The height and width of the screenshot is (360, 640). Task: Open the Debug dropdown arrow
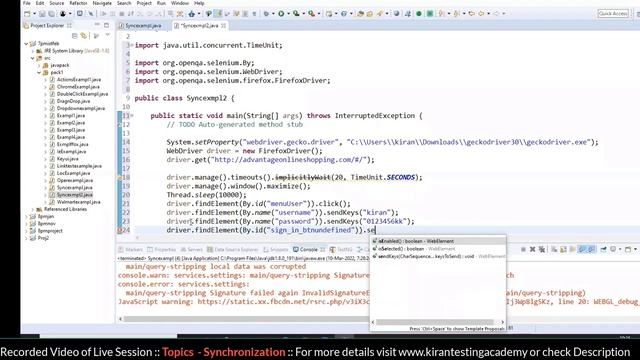(273, 14)
